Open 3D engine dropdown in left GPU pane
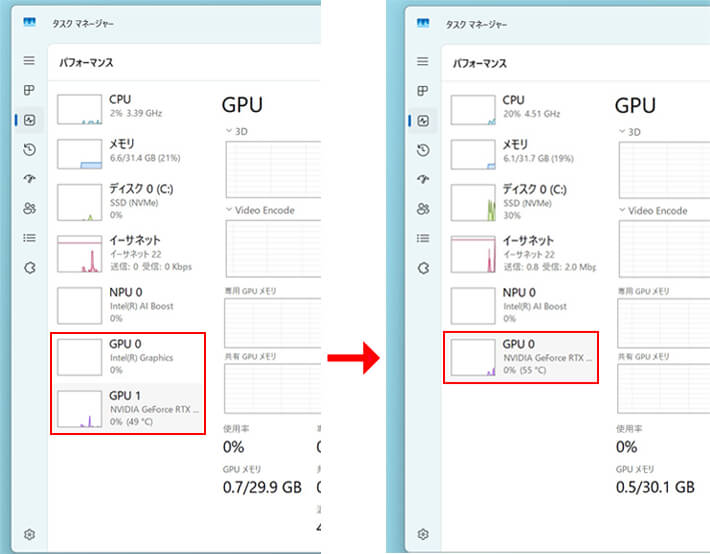 click(236, 131)
